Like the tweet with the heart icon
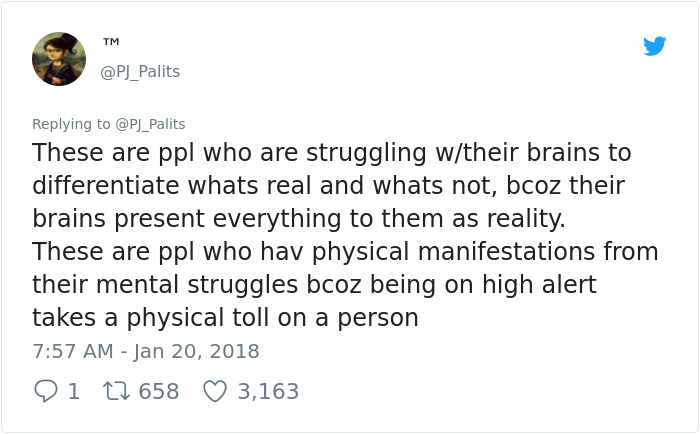The image size is (700, 434). click(x=215, y=391)
